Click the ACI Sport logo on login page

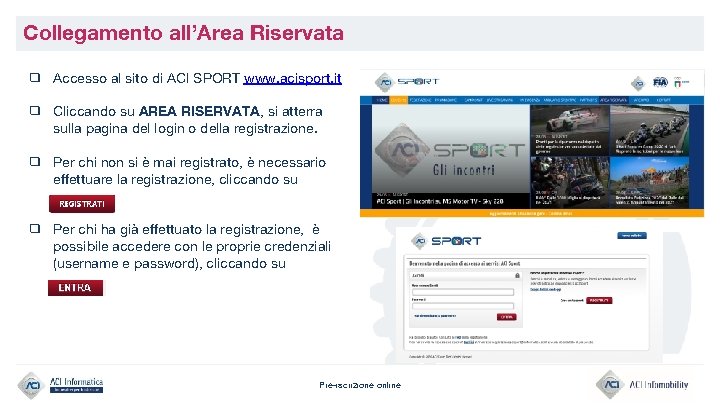(x=446, y=241)
